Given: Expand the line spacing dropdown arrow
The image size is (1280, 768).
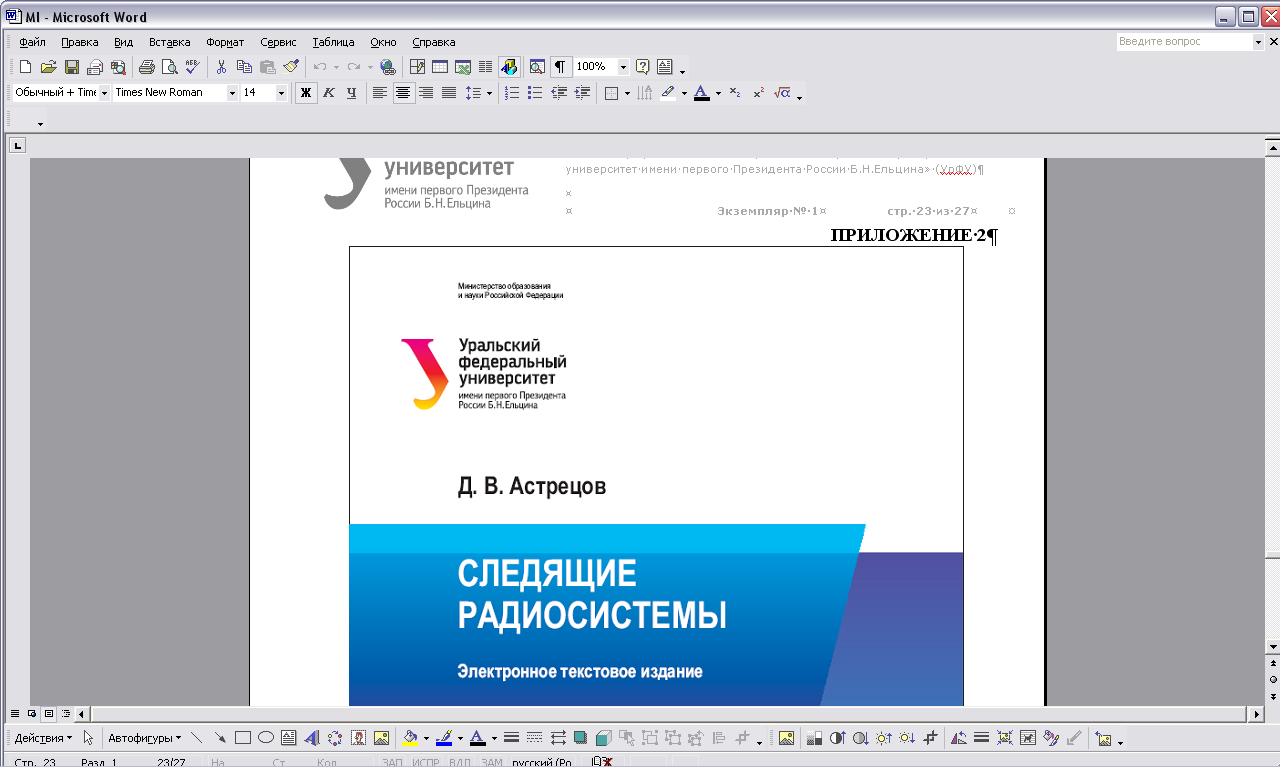Looking at the screenshot, I should (489, 93).
